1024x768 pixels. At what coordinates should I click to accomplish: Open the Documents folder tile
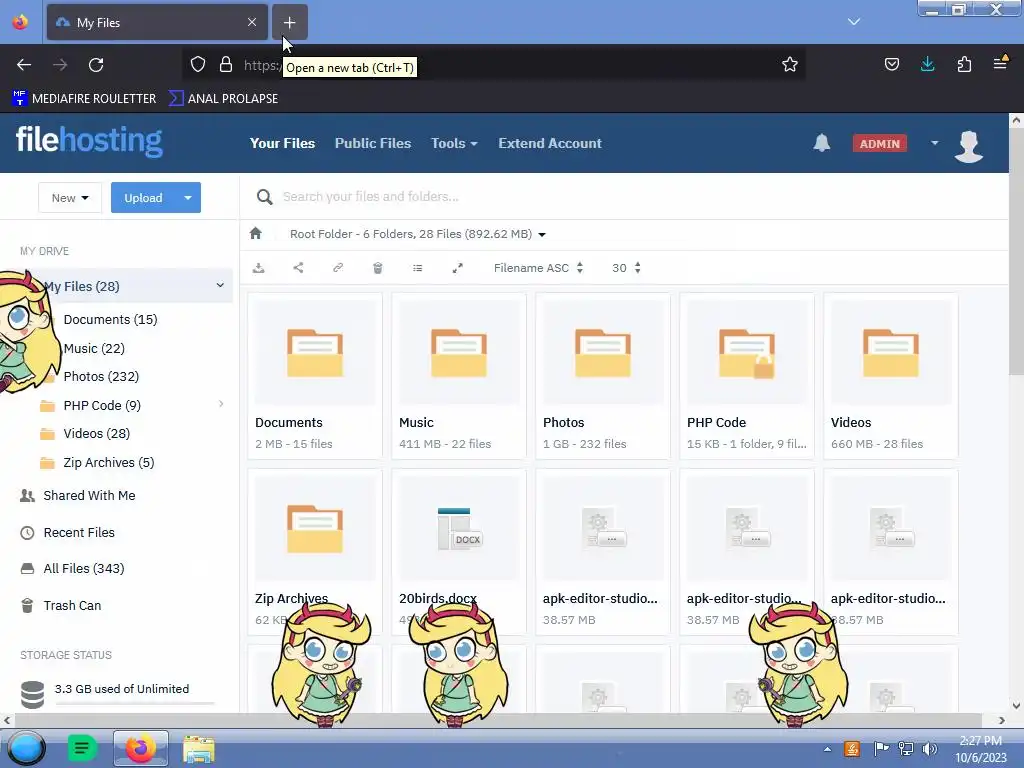[315, 376]
